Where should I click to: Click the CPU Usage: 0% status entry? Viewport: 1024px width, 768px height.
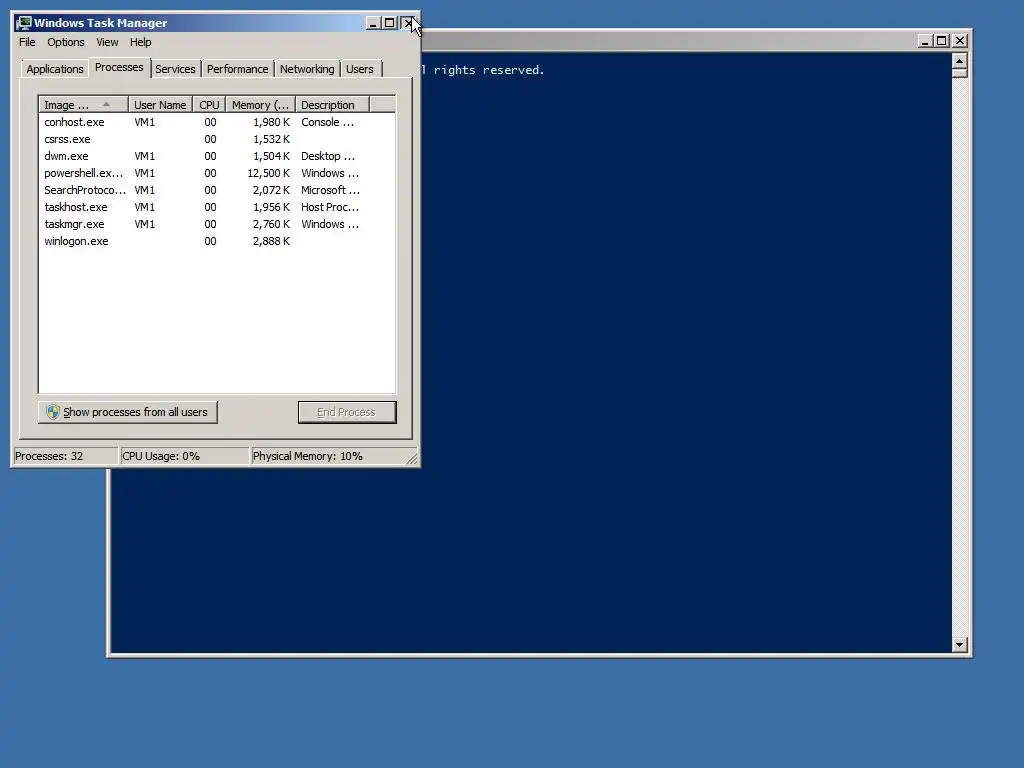point(185,456)
